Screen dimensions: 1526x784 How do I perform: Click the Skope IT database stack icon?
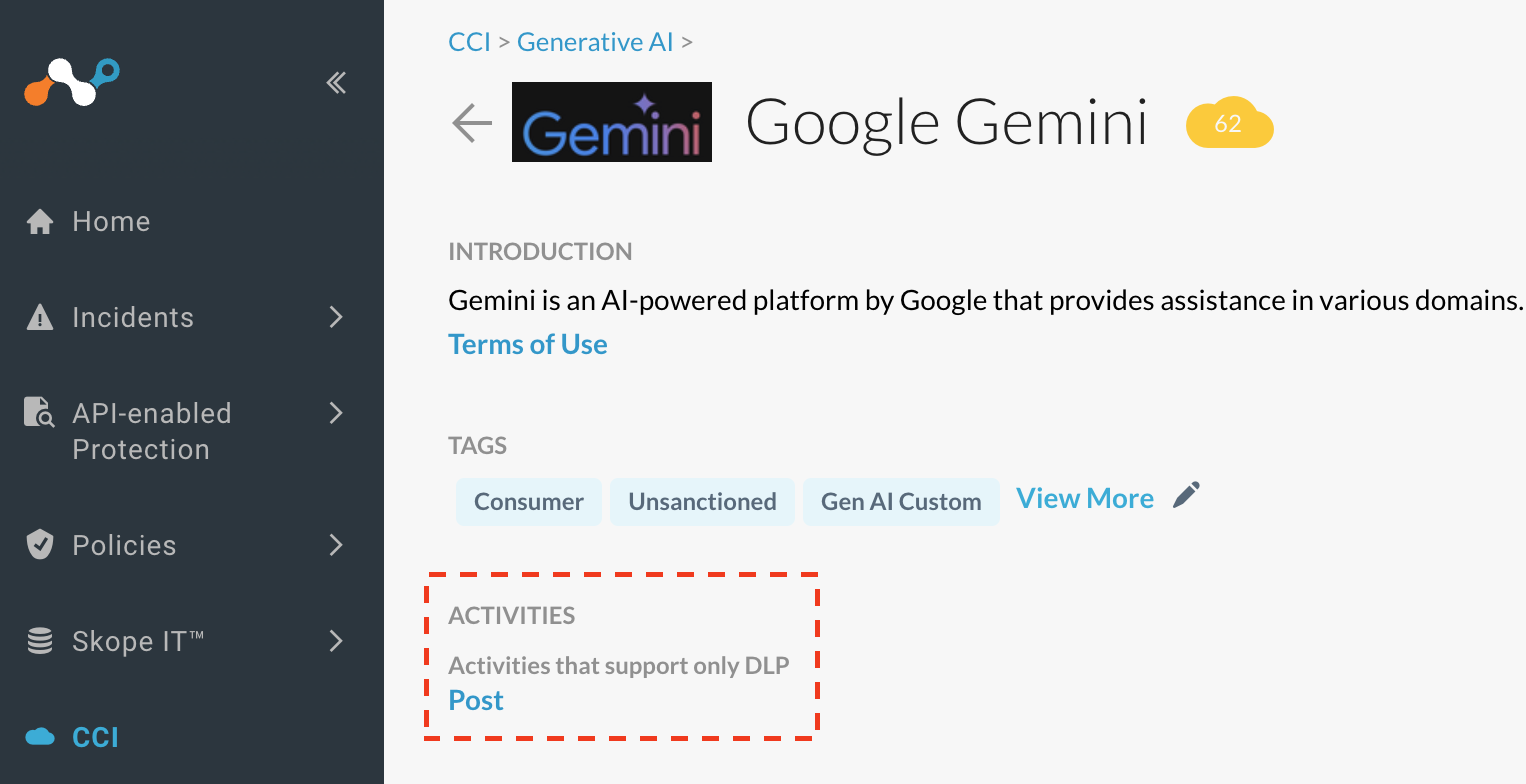(x=40, y=641)
